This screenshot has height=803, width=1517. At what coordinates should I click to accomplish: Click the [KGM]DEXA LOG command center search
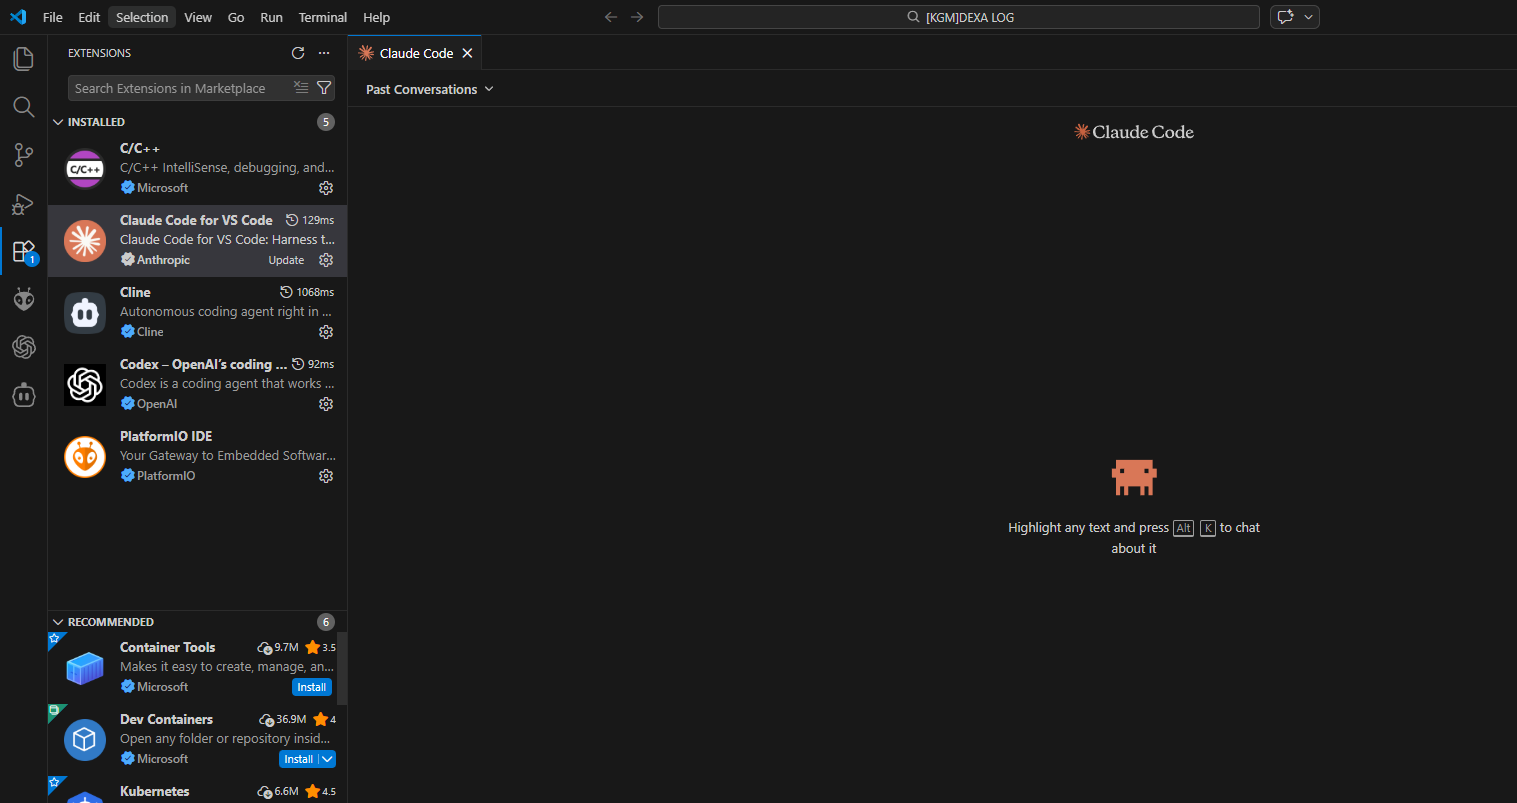pos(959,17)
